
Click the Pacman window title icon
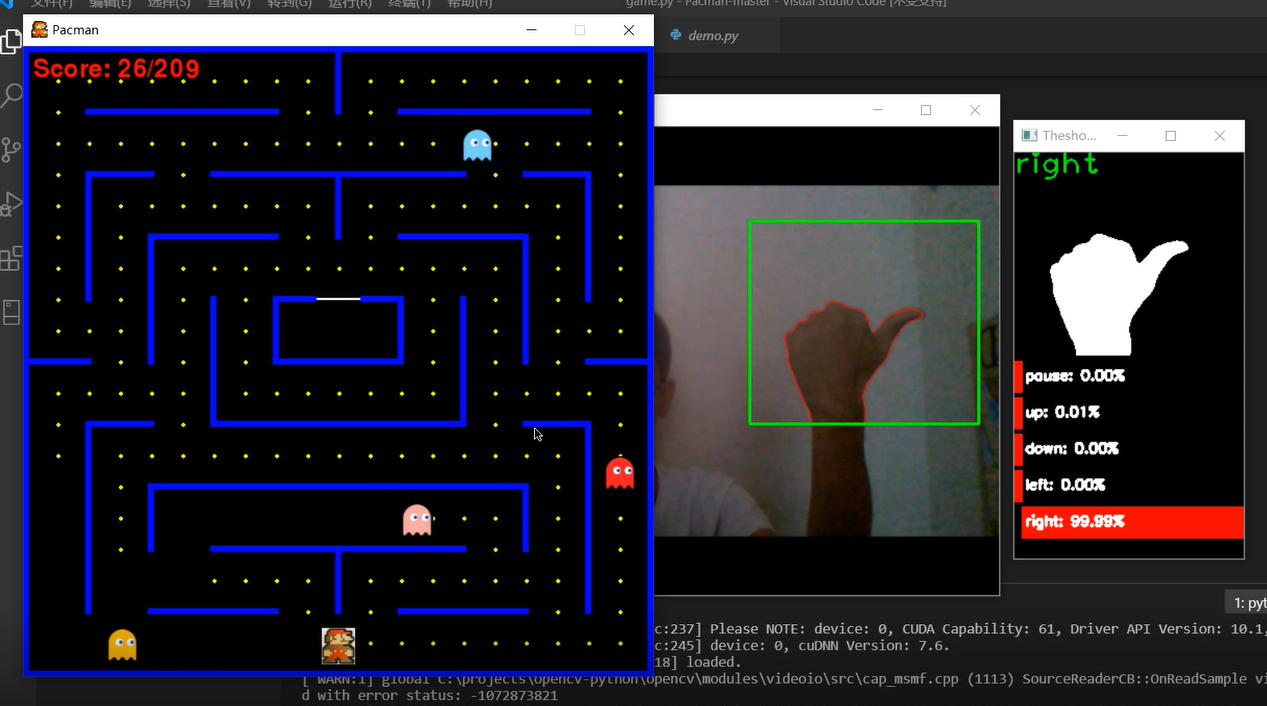(x=40, y=30)
